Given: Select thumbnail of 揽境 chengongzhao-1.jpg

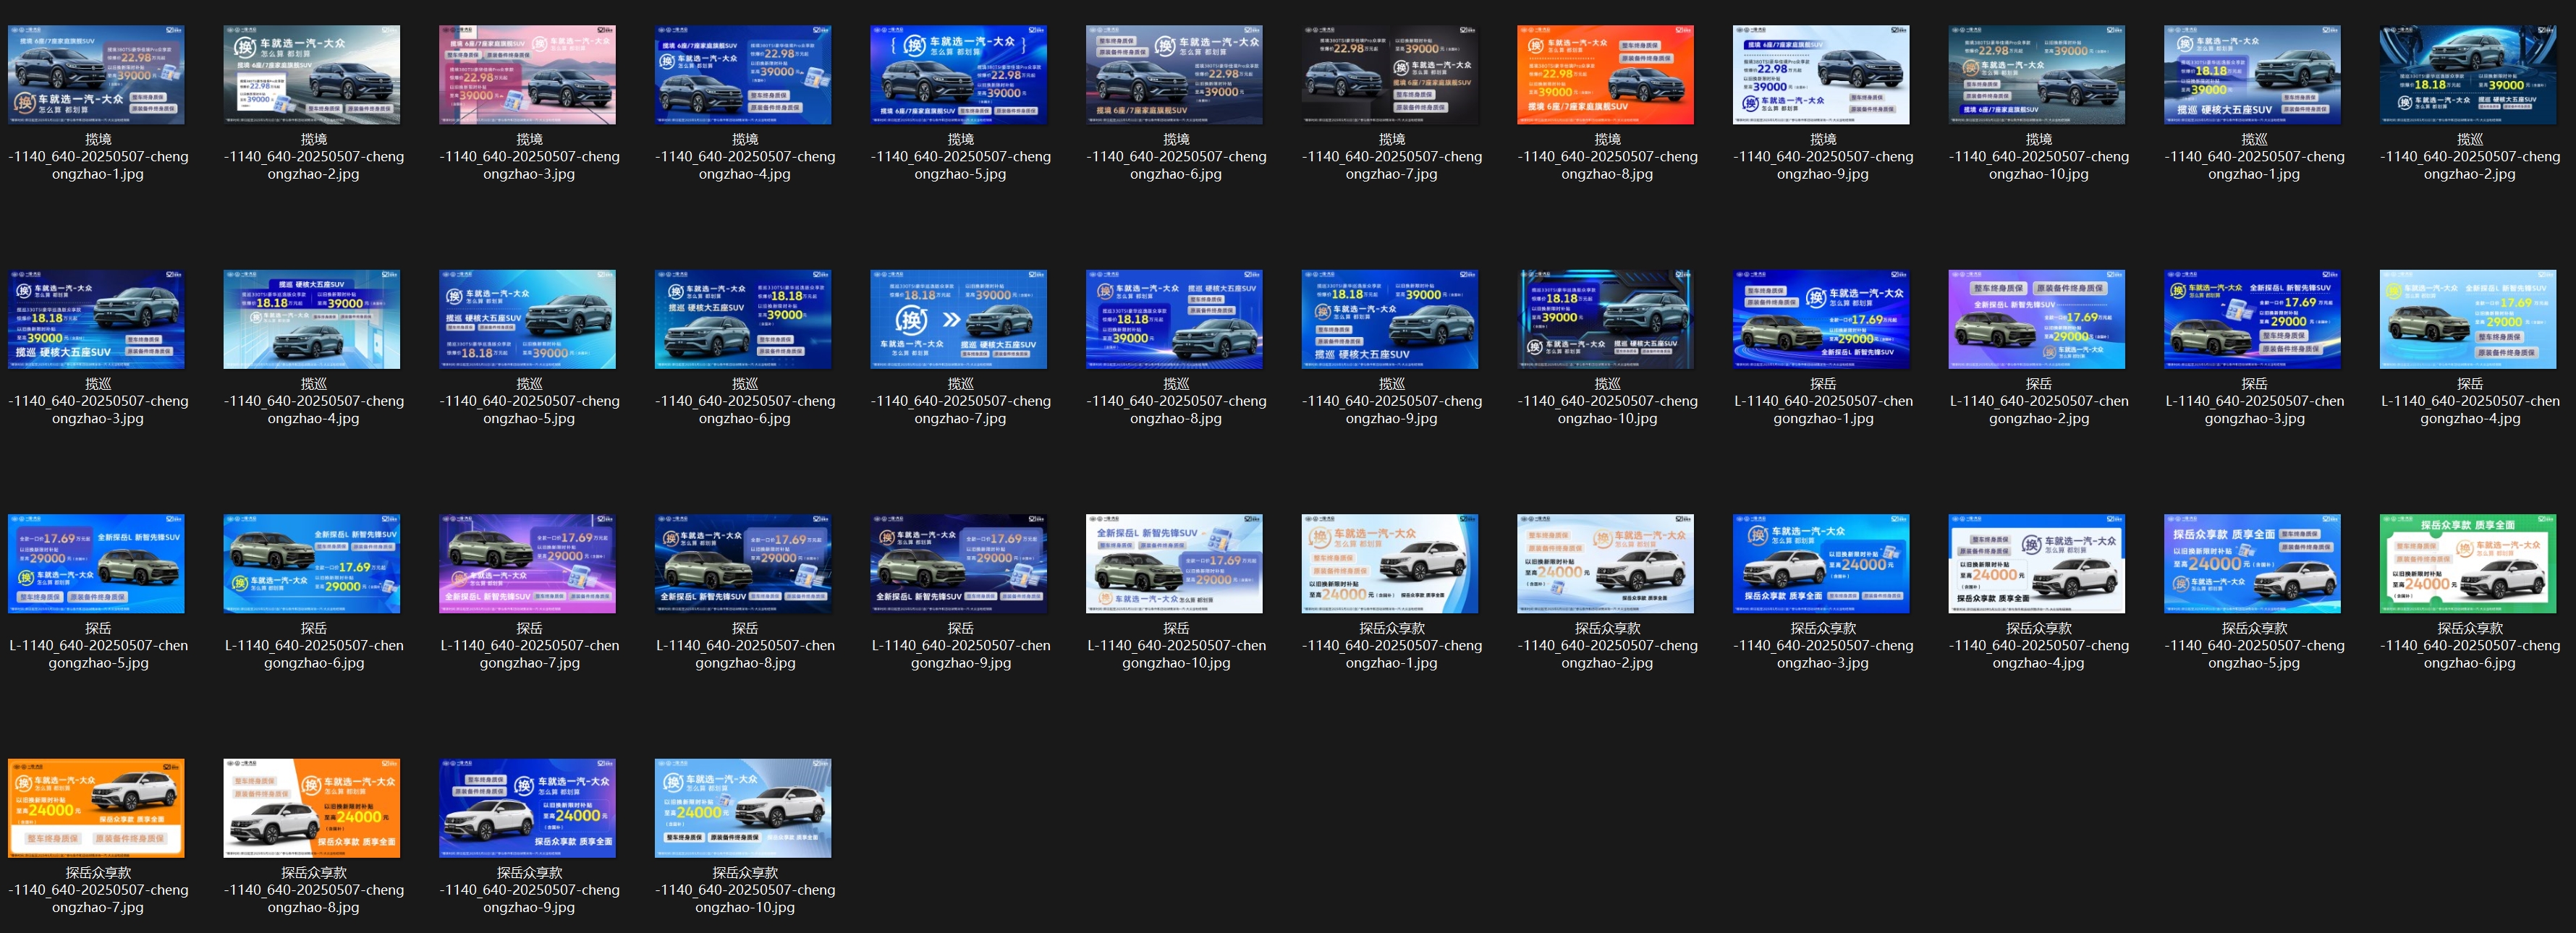Looking at the screenshot, I should (x=97, y=75).
